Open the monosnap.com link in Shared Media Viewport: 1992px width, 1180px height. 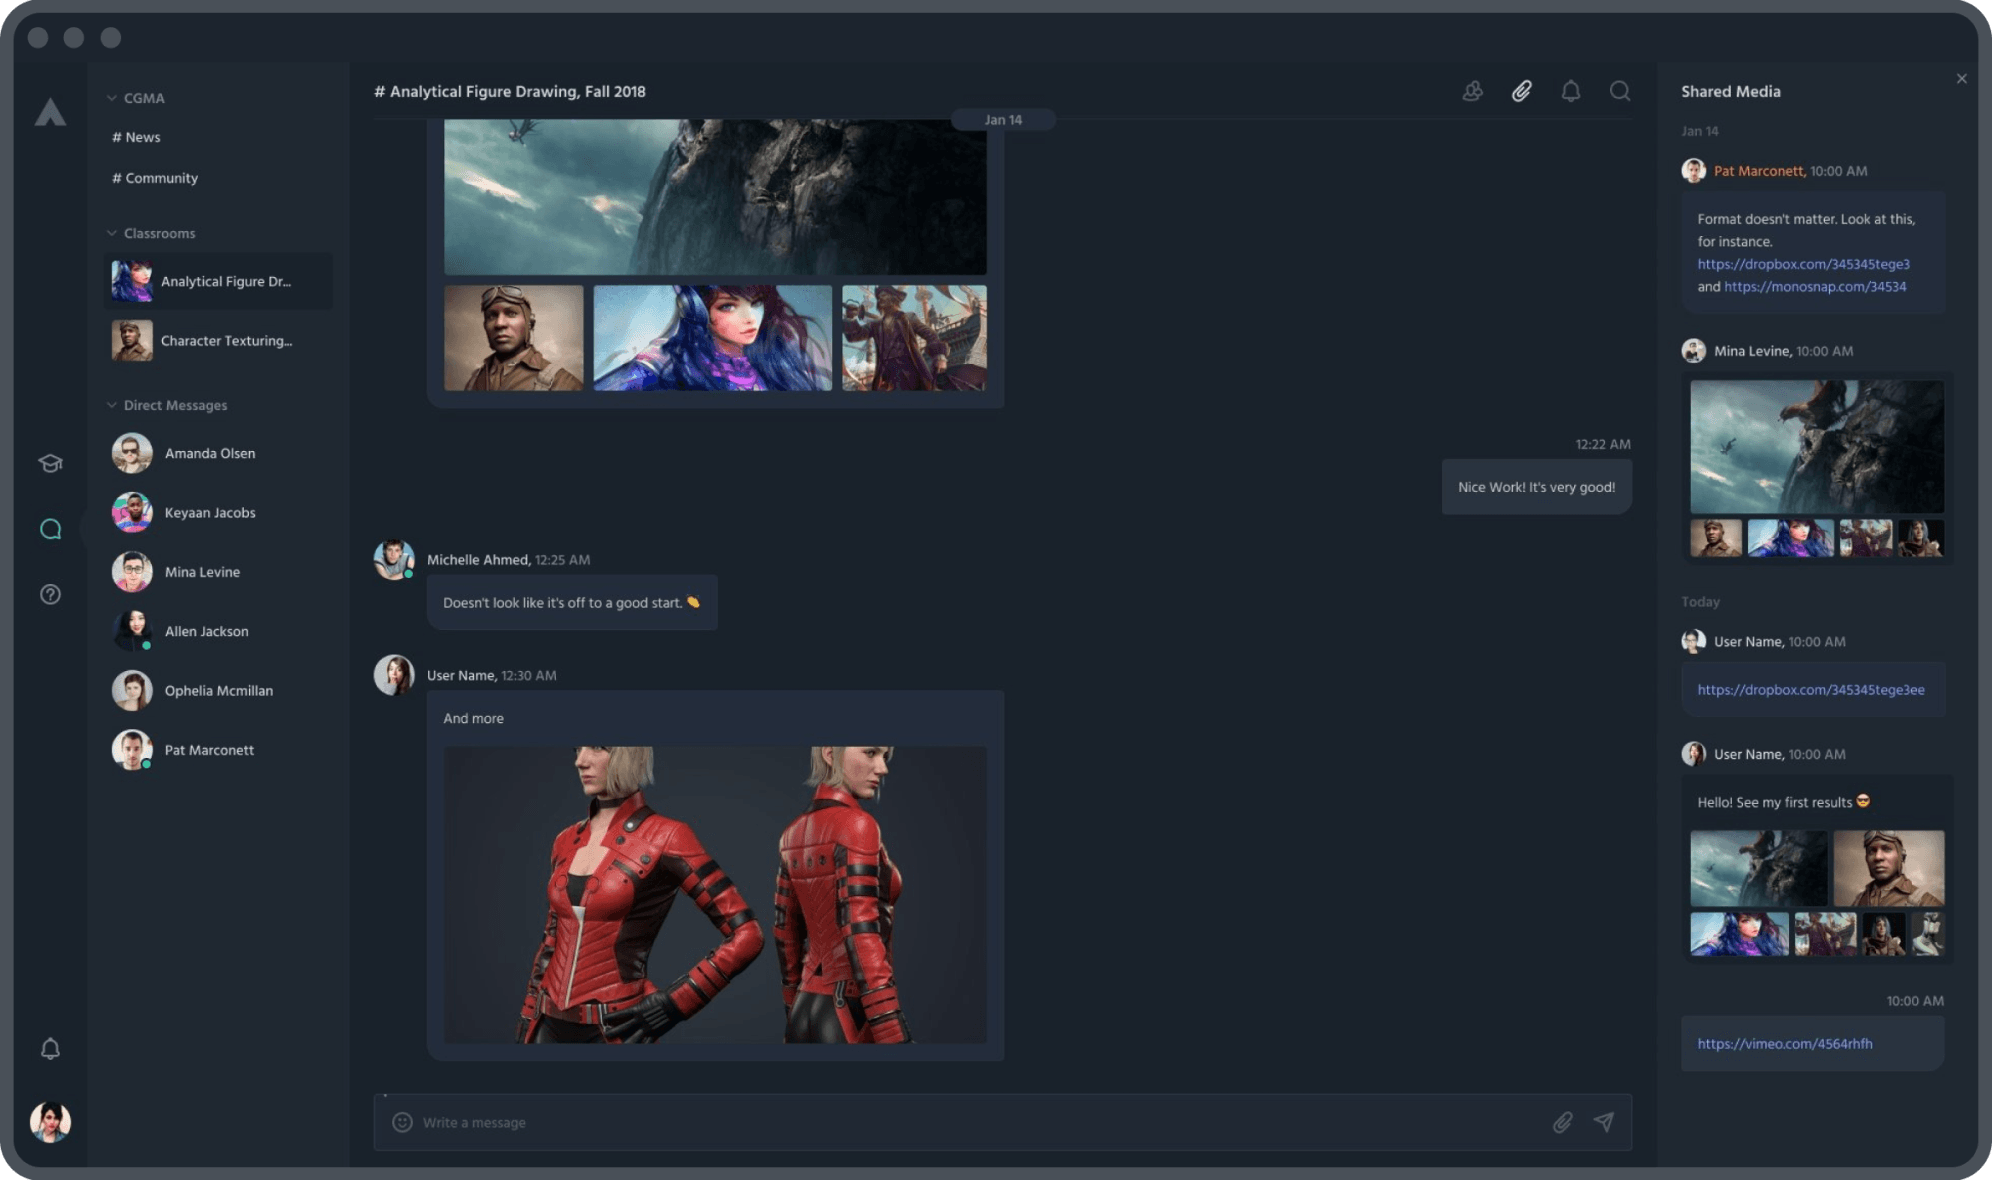click(x=1814, y=286)
